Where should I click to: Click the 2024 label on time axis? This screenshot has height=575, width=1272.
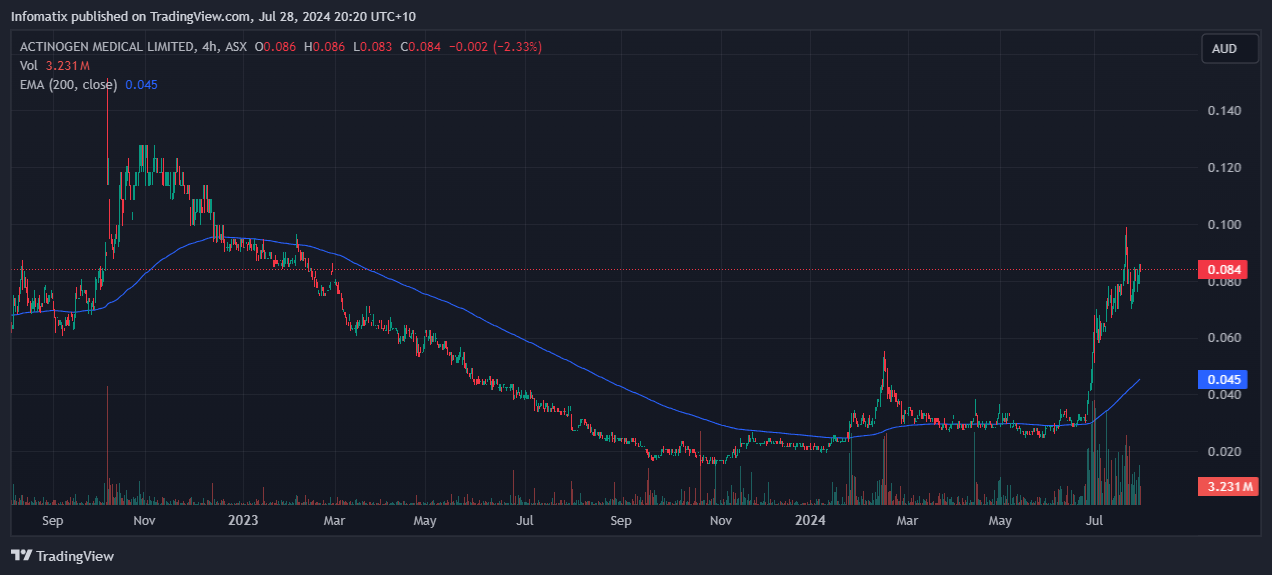(811, 521)
